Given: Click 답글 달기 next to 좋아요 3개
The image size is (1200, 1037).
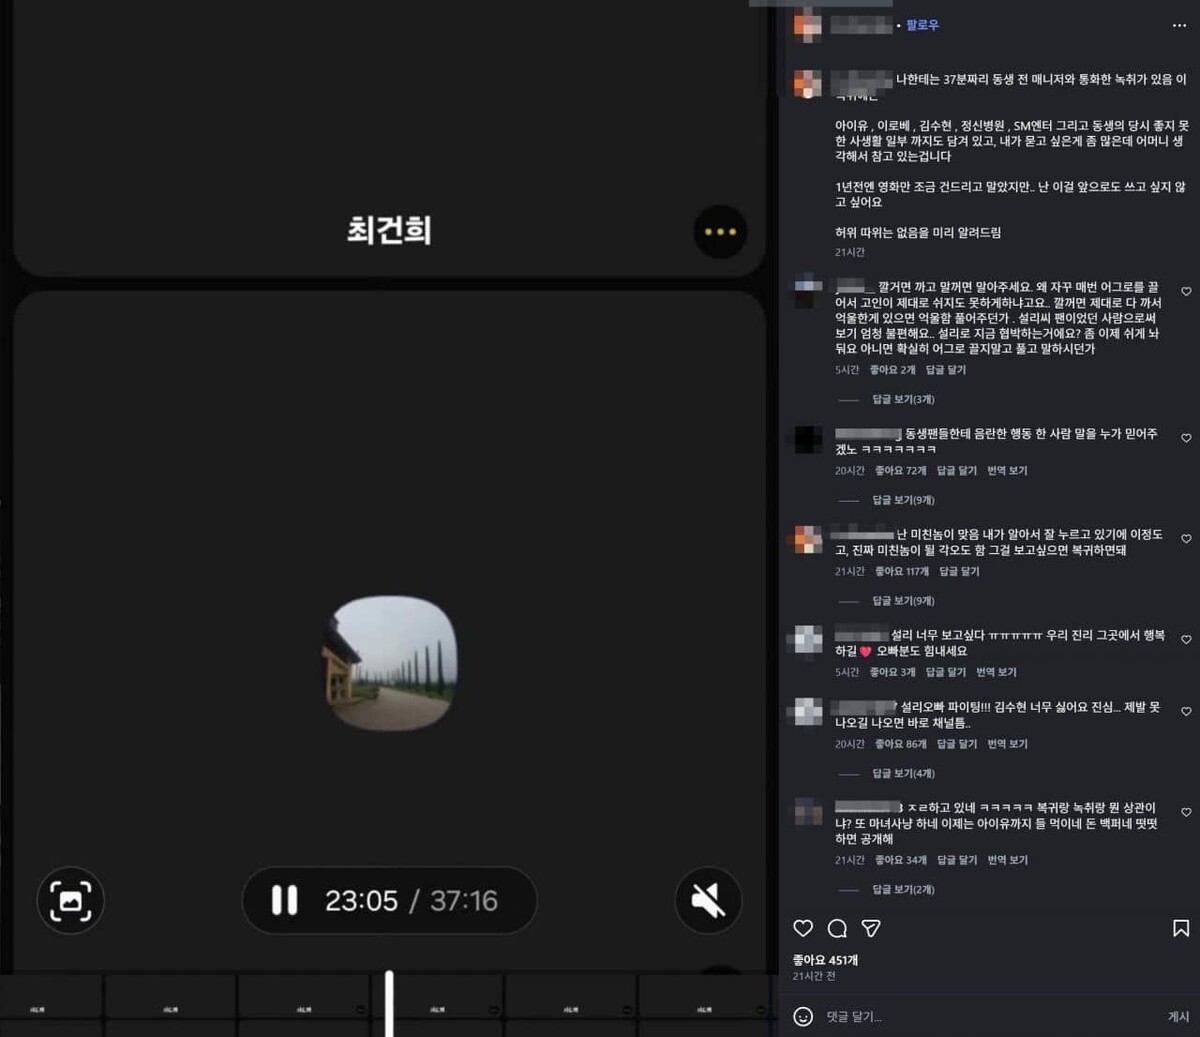Looking at the screenshot, I should 946,672.
